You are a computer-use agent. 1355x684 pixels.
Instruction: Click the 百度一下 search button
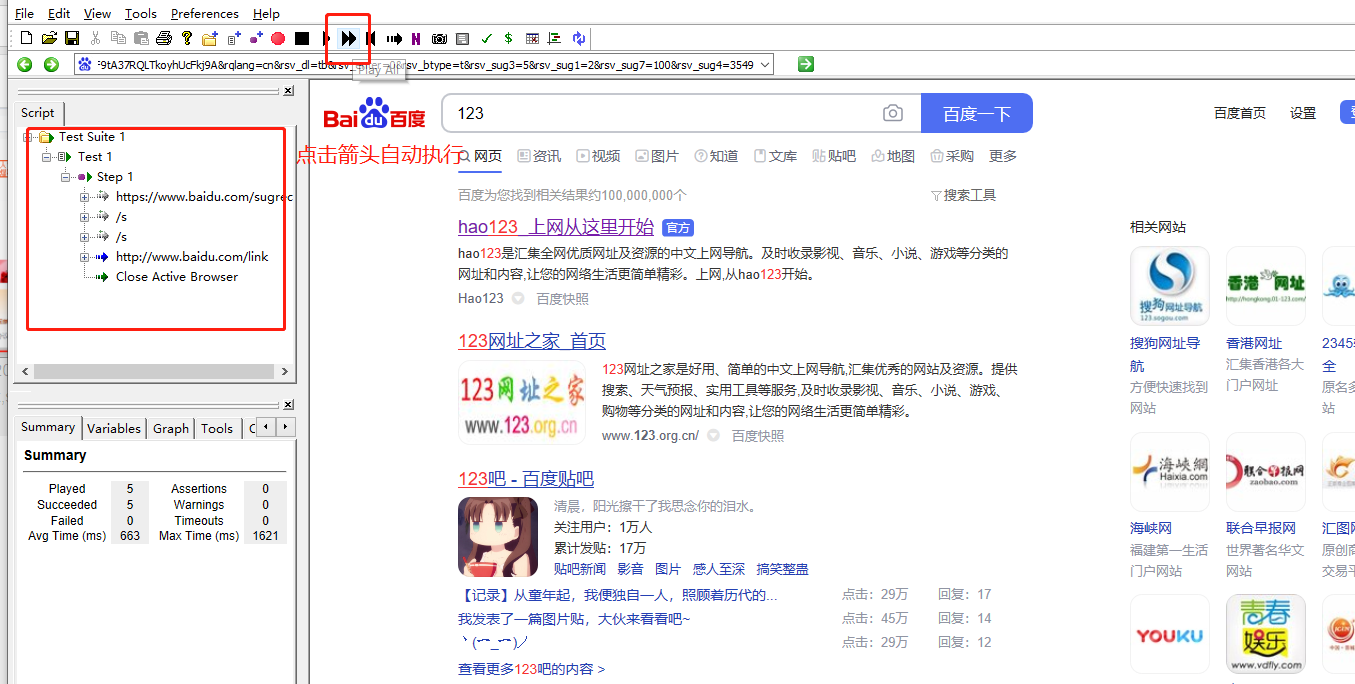click(x=976, y=113)
